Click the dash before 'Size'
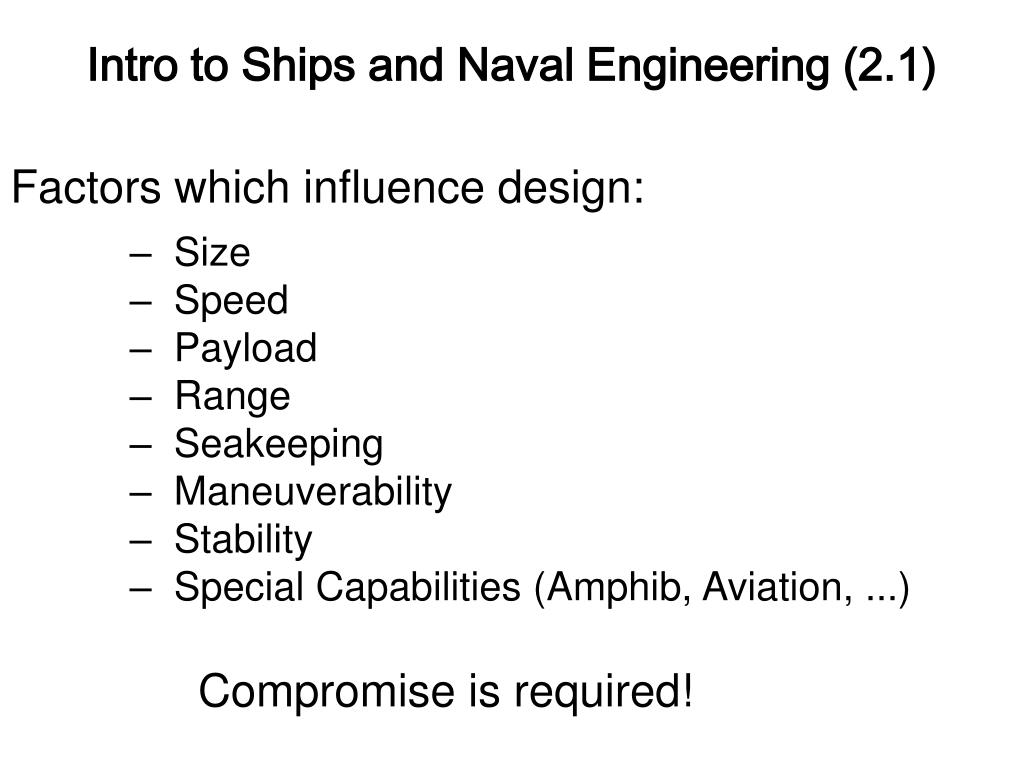Viewport: 1024px width, 768px height. pyautogui.click(x=140, y=255)
